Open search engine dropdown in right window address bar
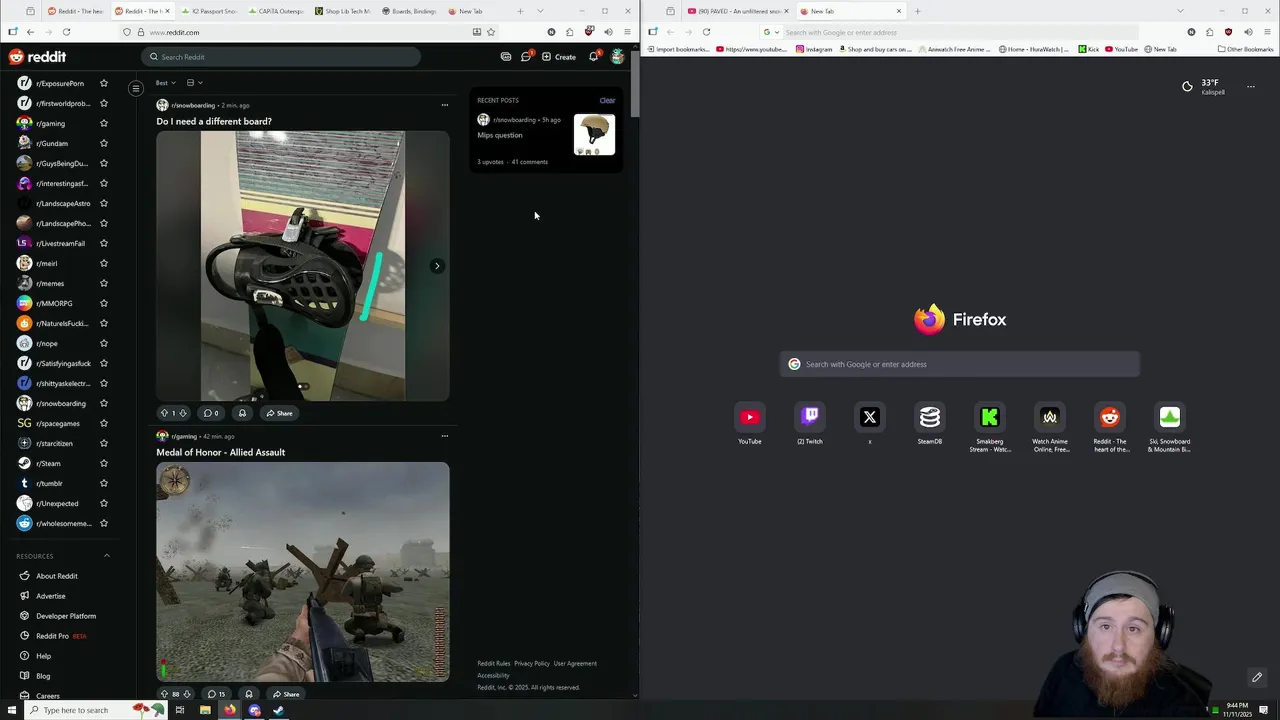1280x720 pixels. coord(769,32)
